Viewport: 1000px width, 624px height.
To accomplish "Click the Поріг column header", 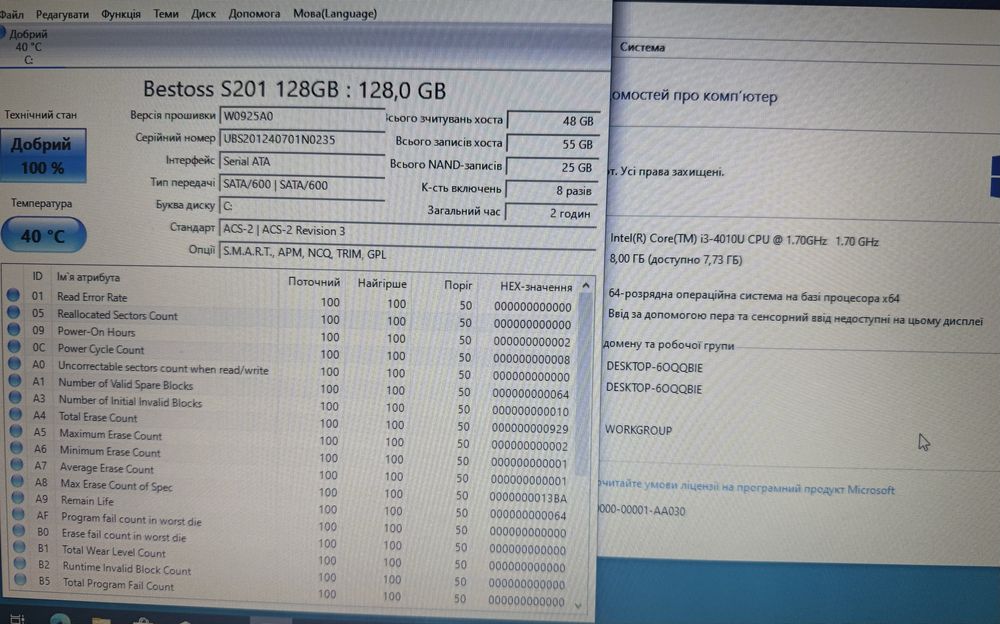I will coord(458,285).
